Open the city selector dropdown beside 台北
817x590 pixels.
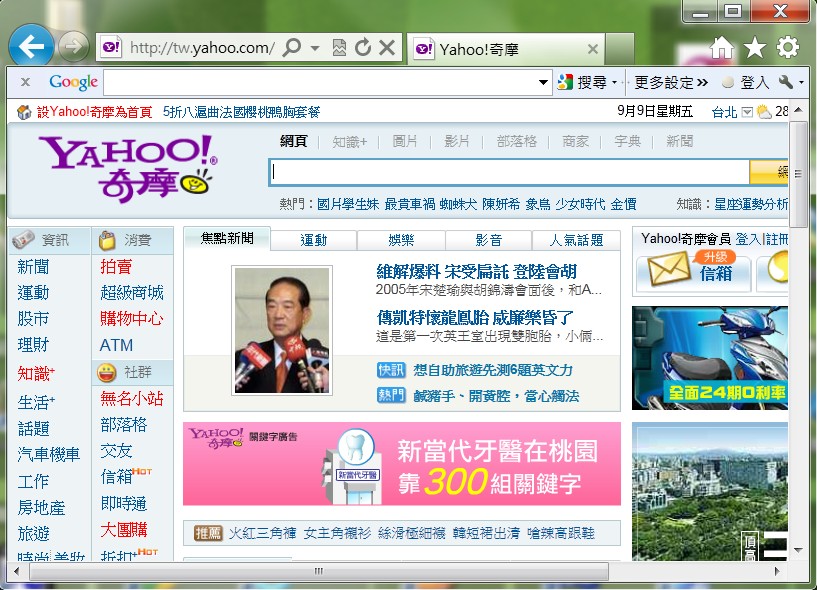(x=747, y=112)
